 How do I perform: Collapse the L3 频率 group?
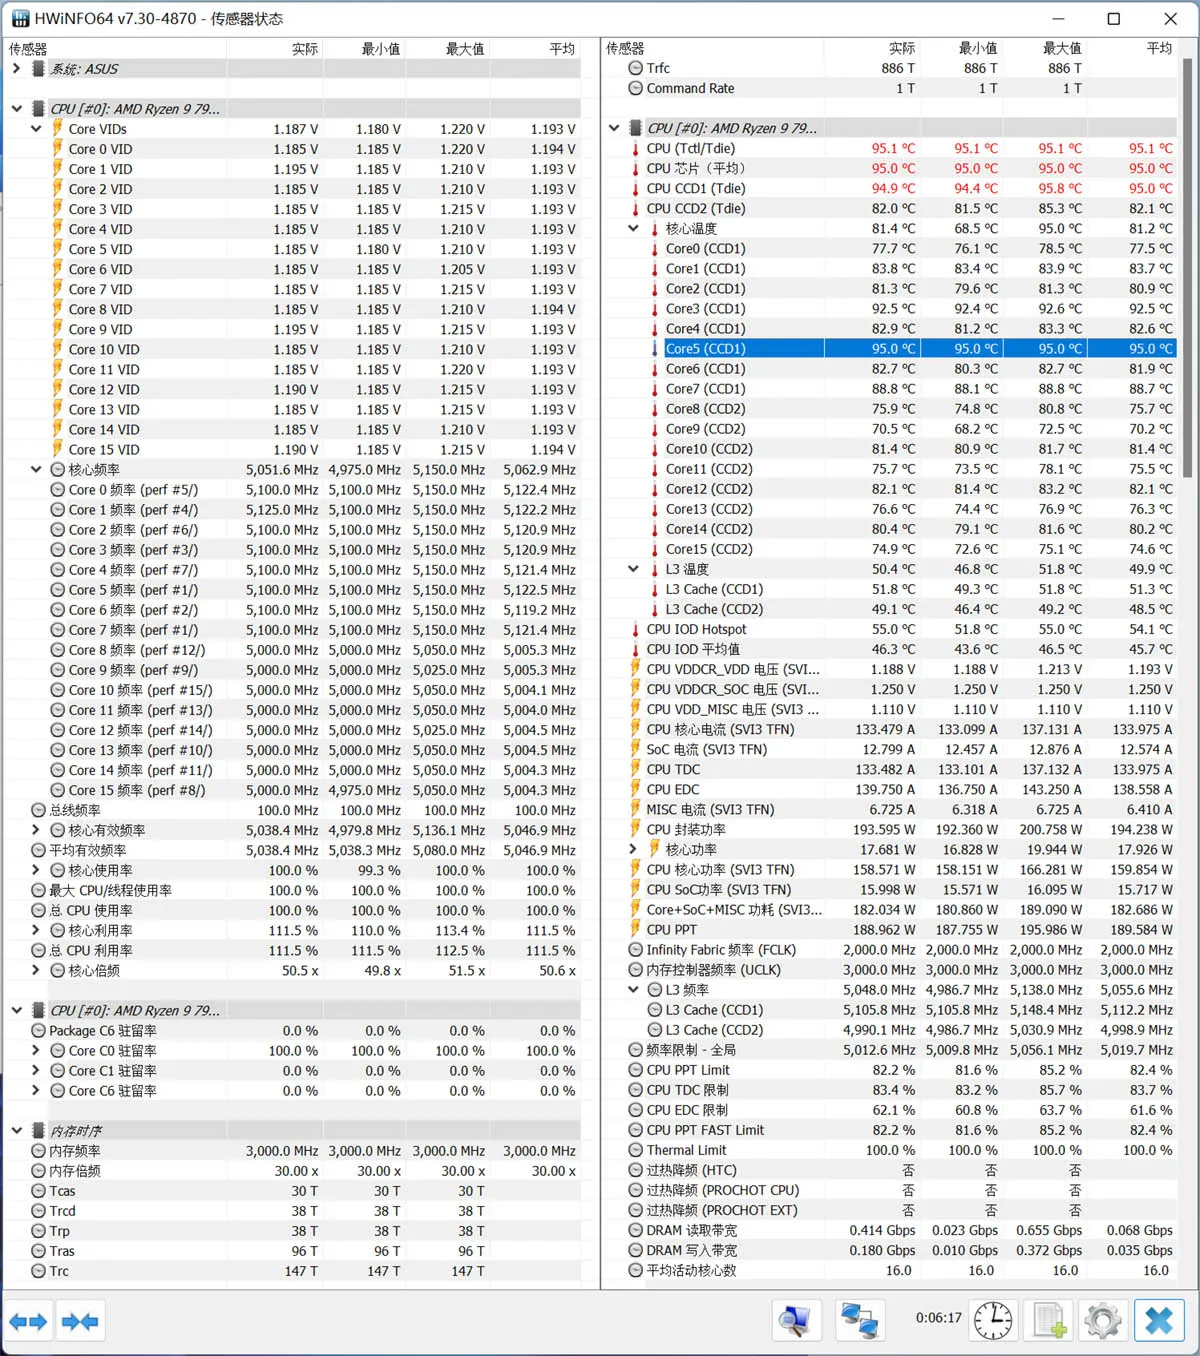633,990
